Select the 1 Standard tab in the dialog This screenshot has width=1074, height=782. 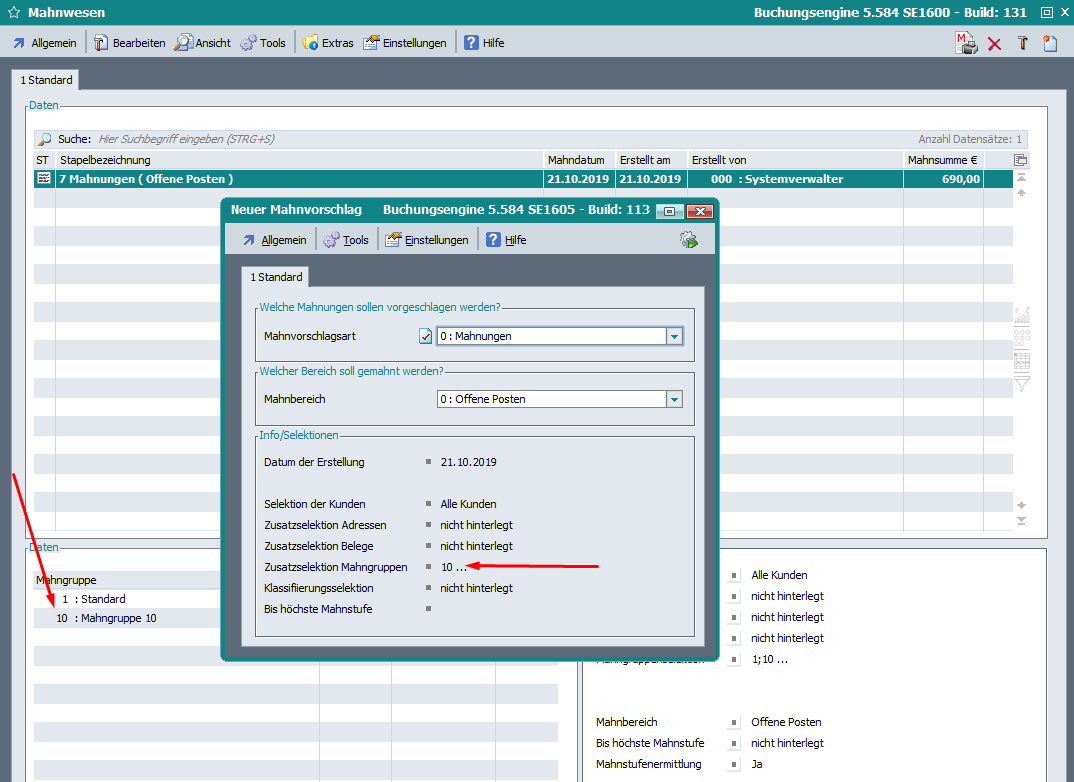[x=276, y=277]
